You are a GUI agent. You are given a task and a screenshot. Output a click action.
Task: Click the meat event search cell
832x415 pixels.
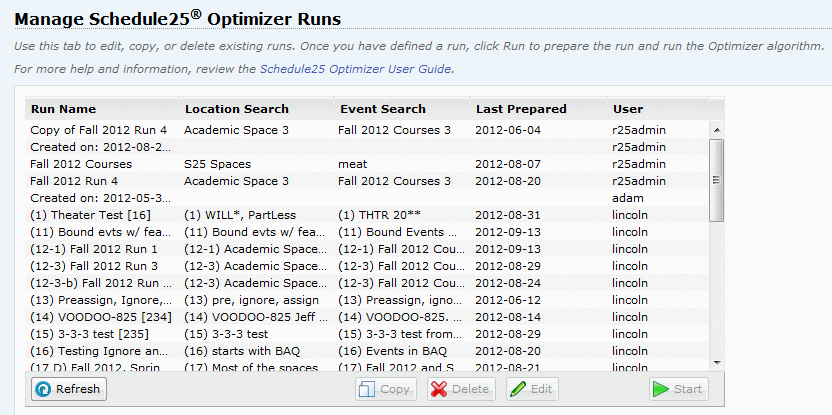click(352, 164)
